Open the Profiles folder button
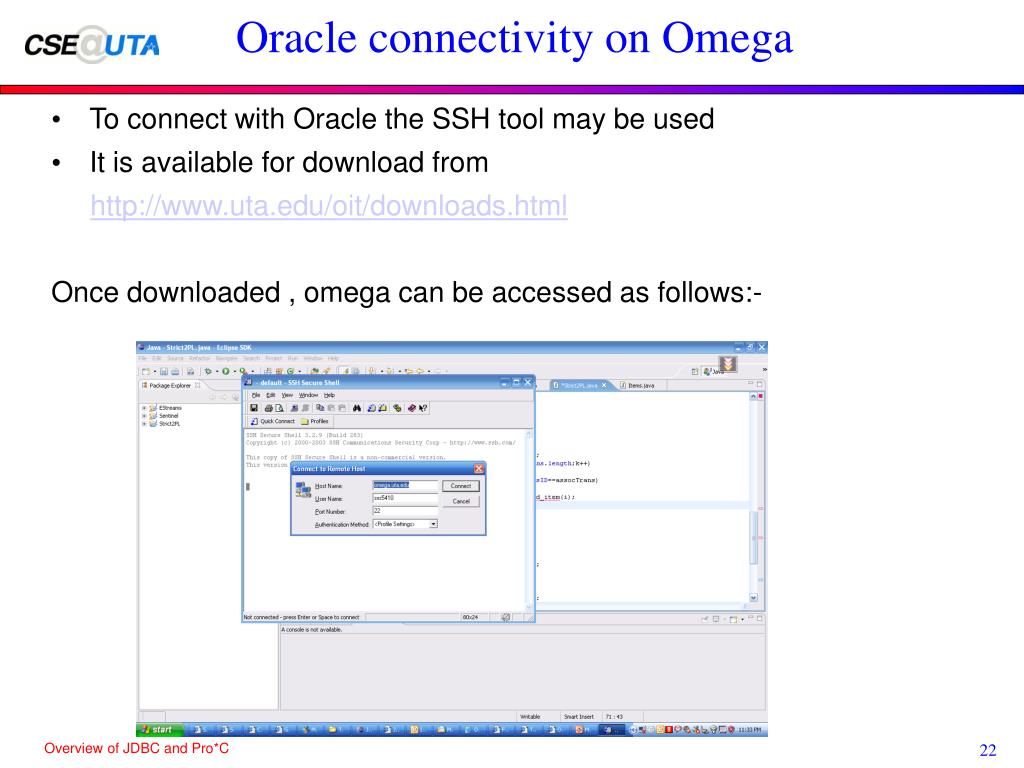This screenshot has width=1024, height=768. pos(314,421)
